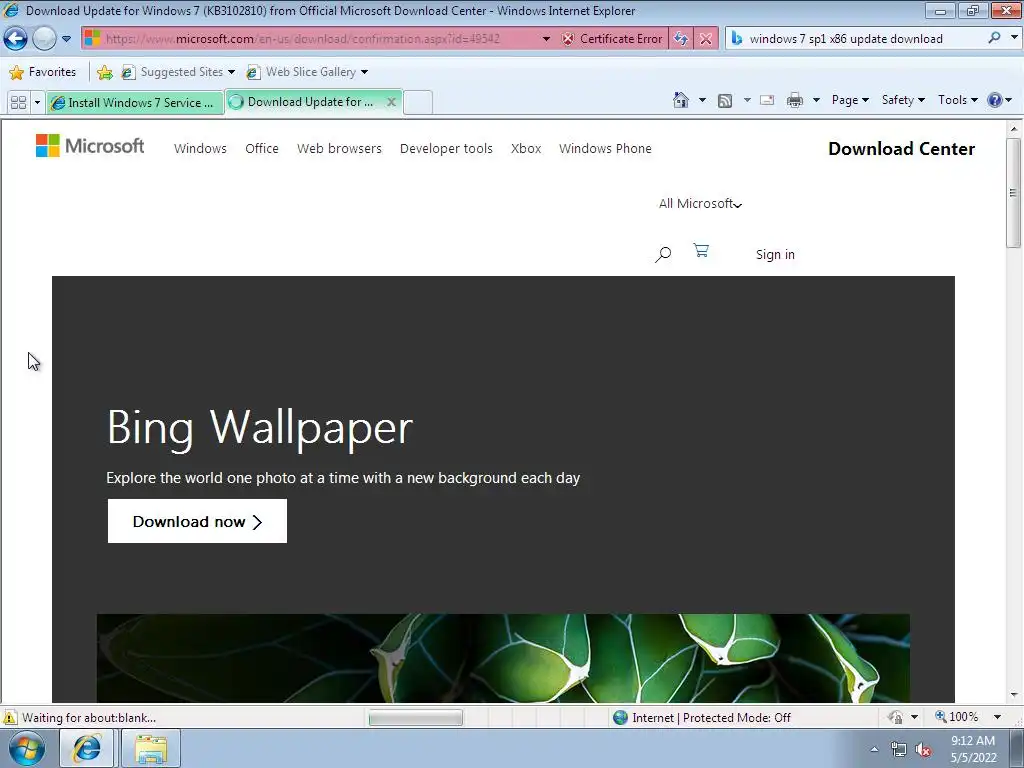Click the privacy report status icon
The image size is (1024, 768).
(895, 717)
